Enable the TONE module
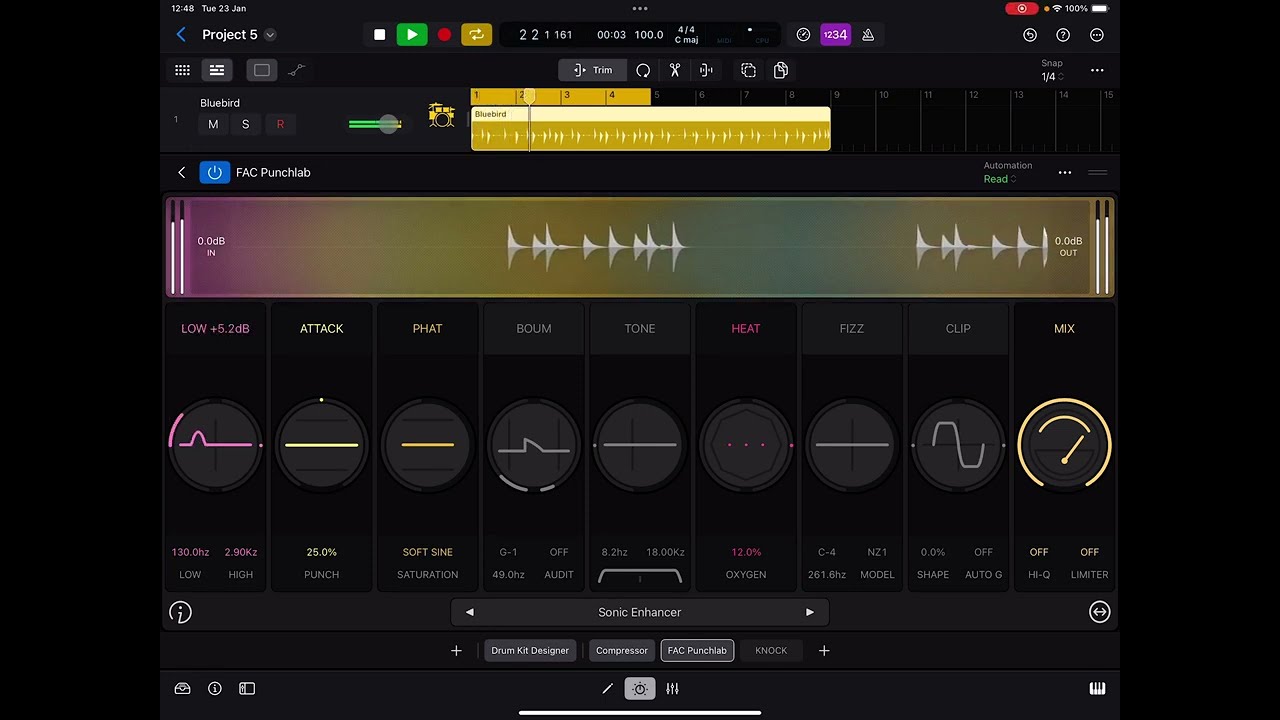 (640, 328)
